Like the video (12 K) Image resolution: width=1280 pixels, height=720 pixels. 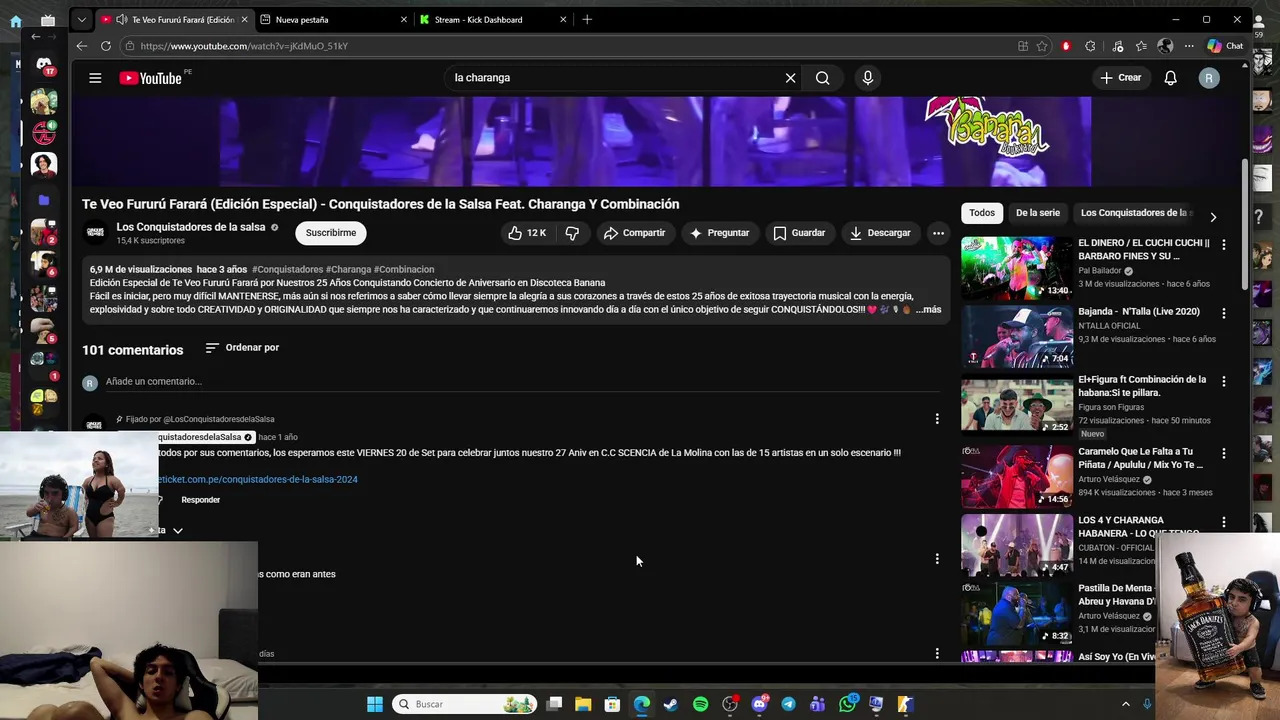[x=526, y=233]
